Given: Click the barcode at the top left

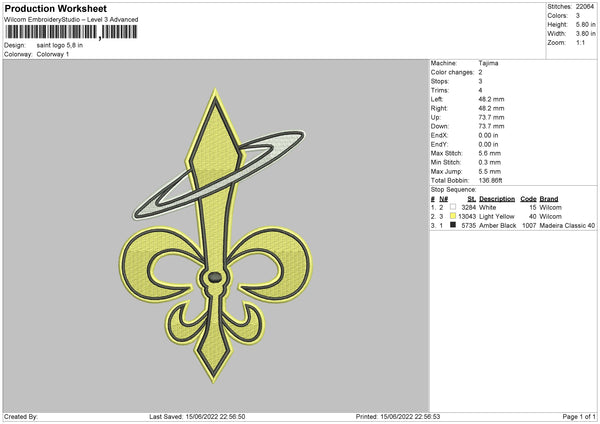Looking at the screenshot, I should (71, 32).
